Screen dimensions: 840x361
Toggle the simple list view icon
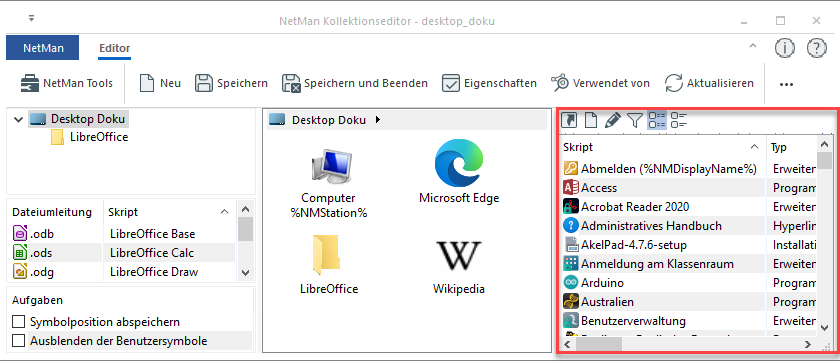679,120
